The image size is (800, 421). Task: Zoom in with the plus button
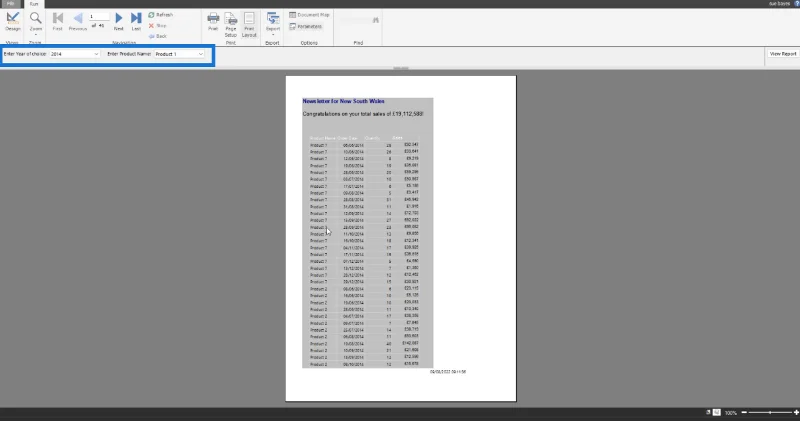click(x=796, y=412)
